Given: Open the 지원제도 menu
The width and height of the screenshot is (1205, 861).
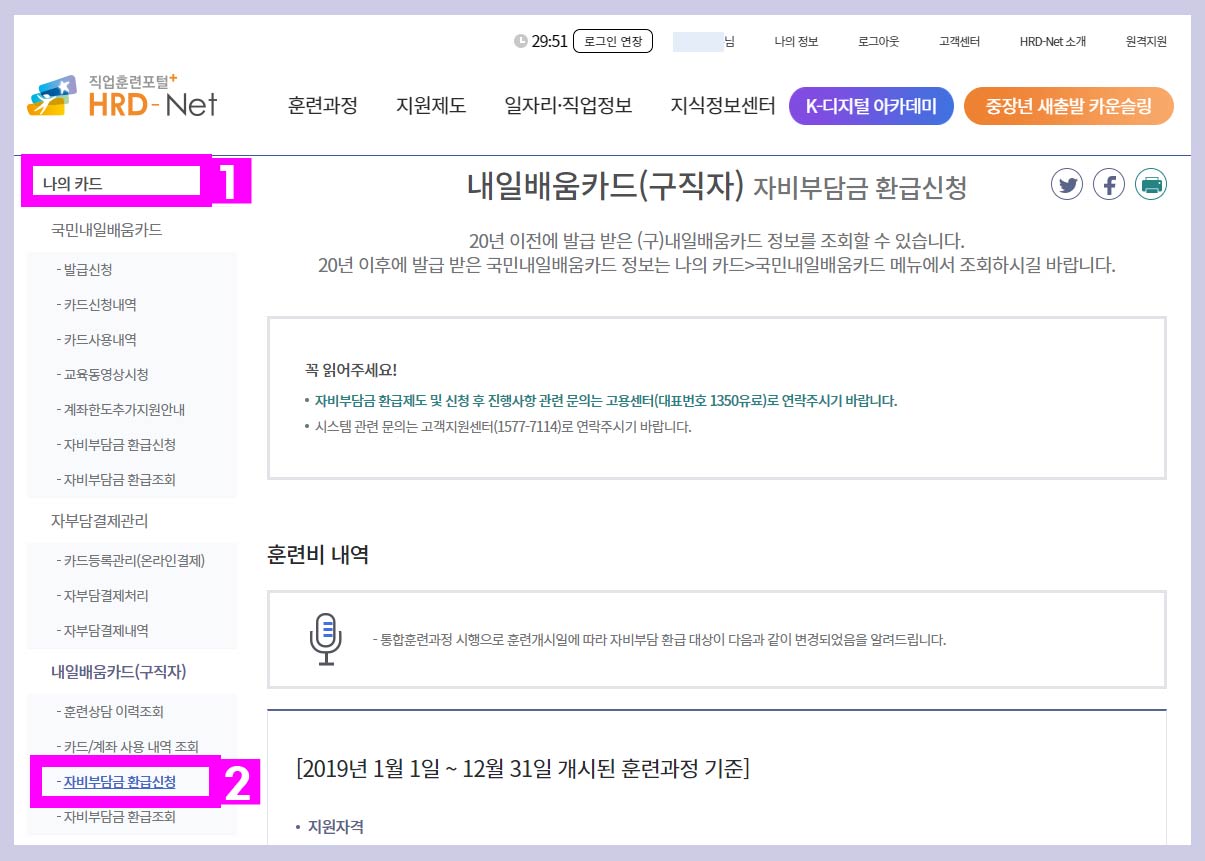Looking at the screenshot, I should 432,106.
